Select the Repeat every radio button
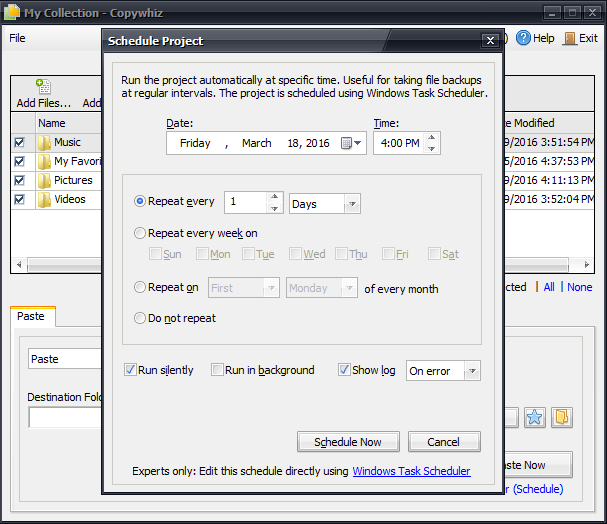 [140, 201]
